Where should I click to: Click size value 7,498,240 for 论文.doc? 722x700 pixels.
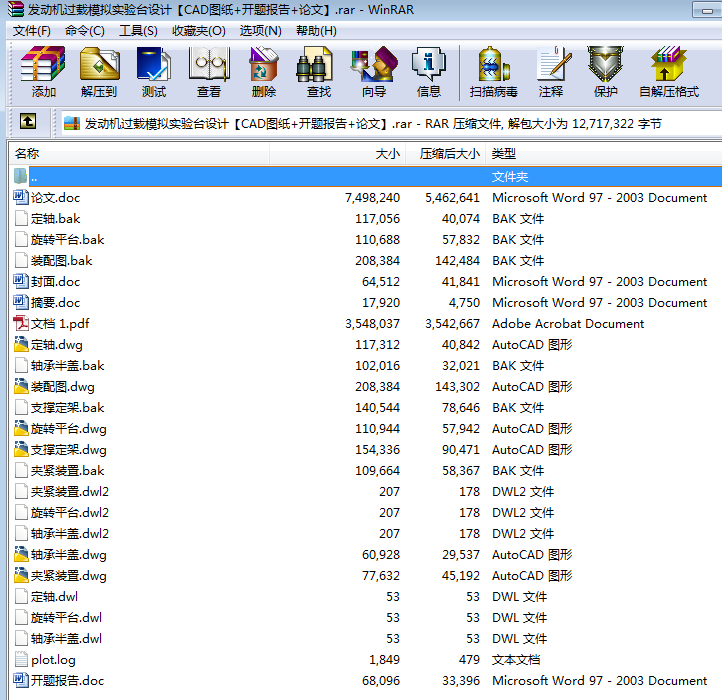click(x=372, y=198)
